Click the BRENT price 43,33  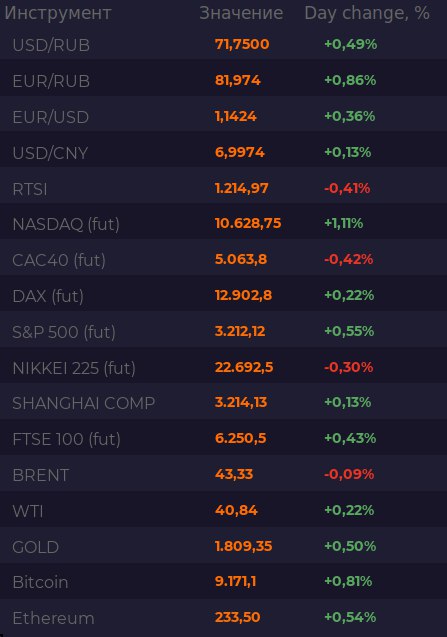234,474
